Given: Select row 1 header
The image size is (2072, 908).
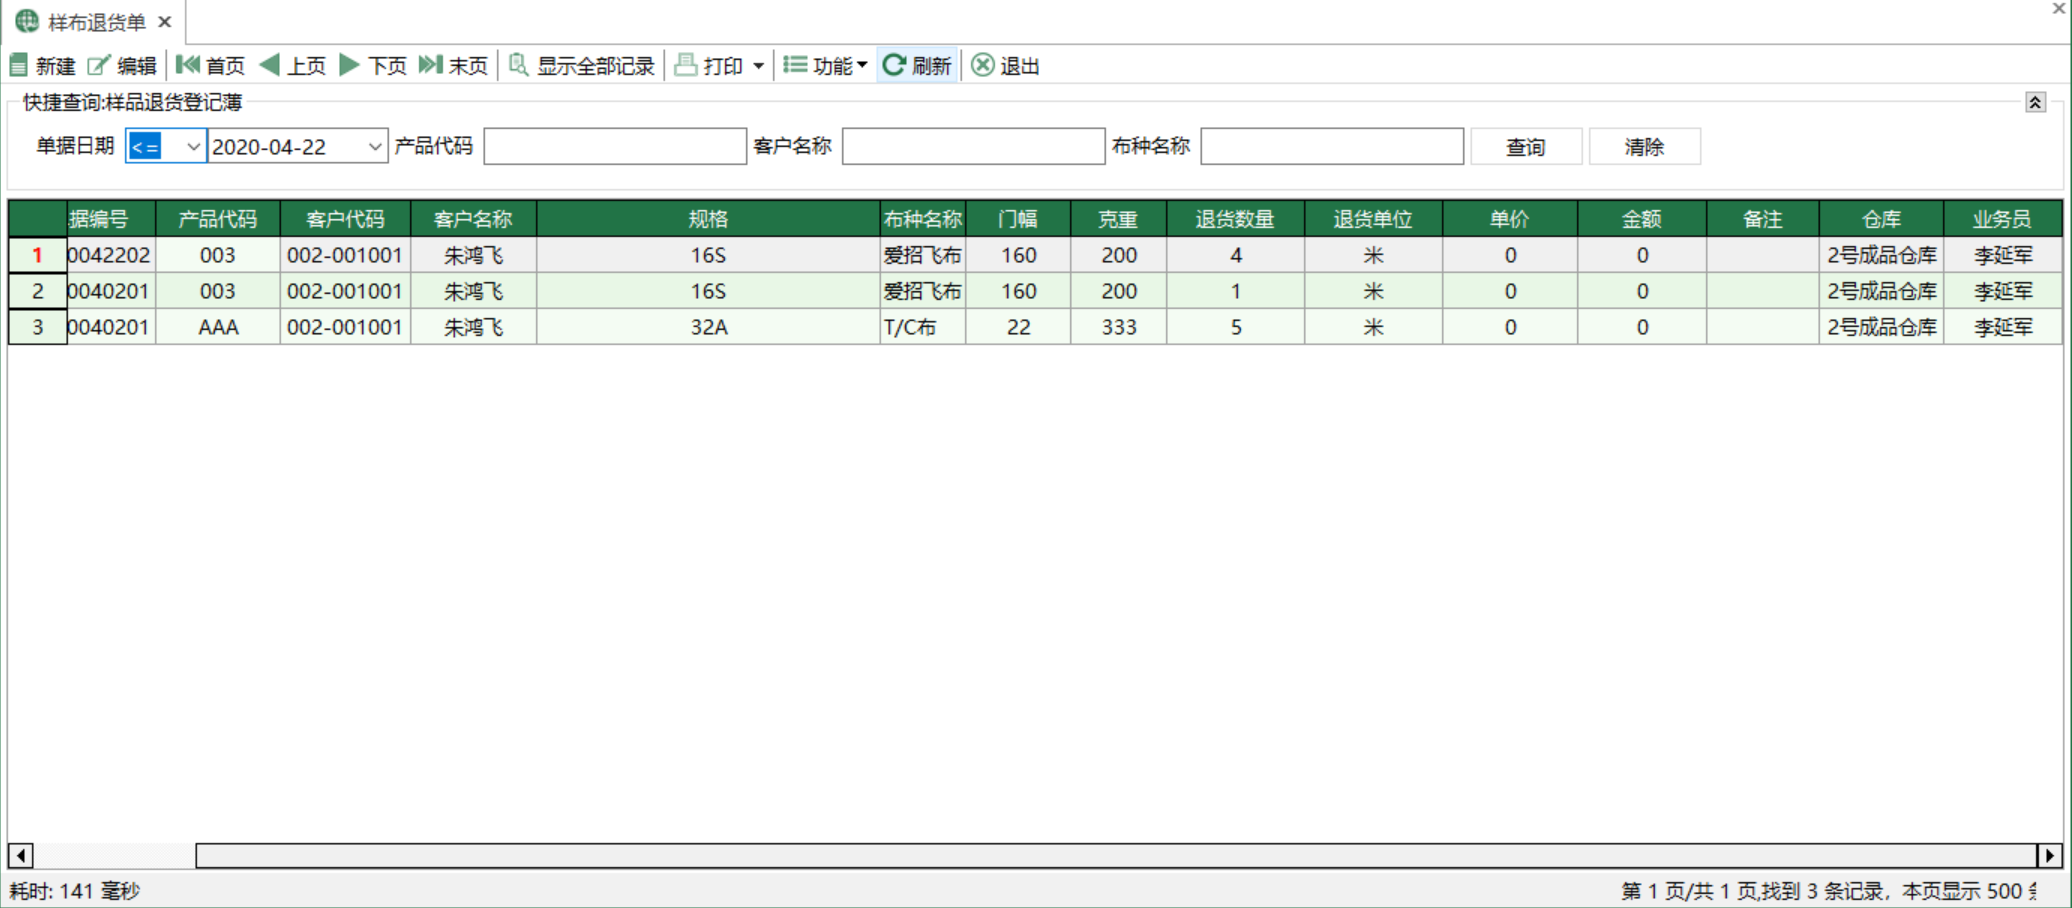Looking at the screenshot, I should [38, 255].
